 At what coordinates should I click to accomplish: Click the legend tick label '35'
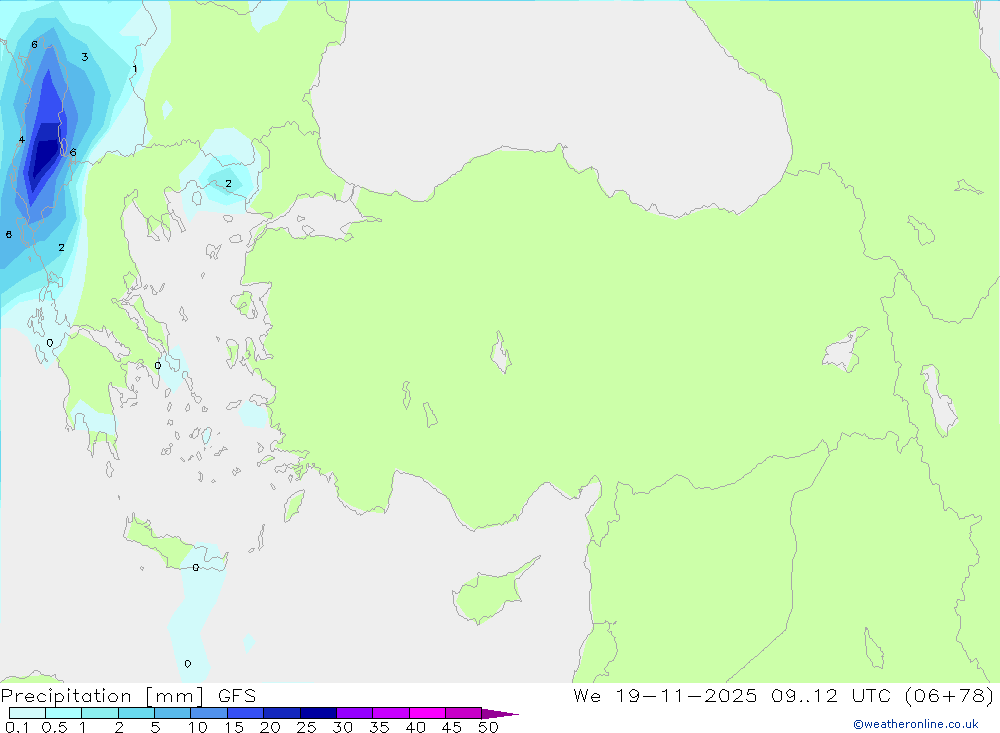[x=379, y=727]
